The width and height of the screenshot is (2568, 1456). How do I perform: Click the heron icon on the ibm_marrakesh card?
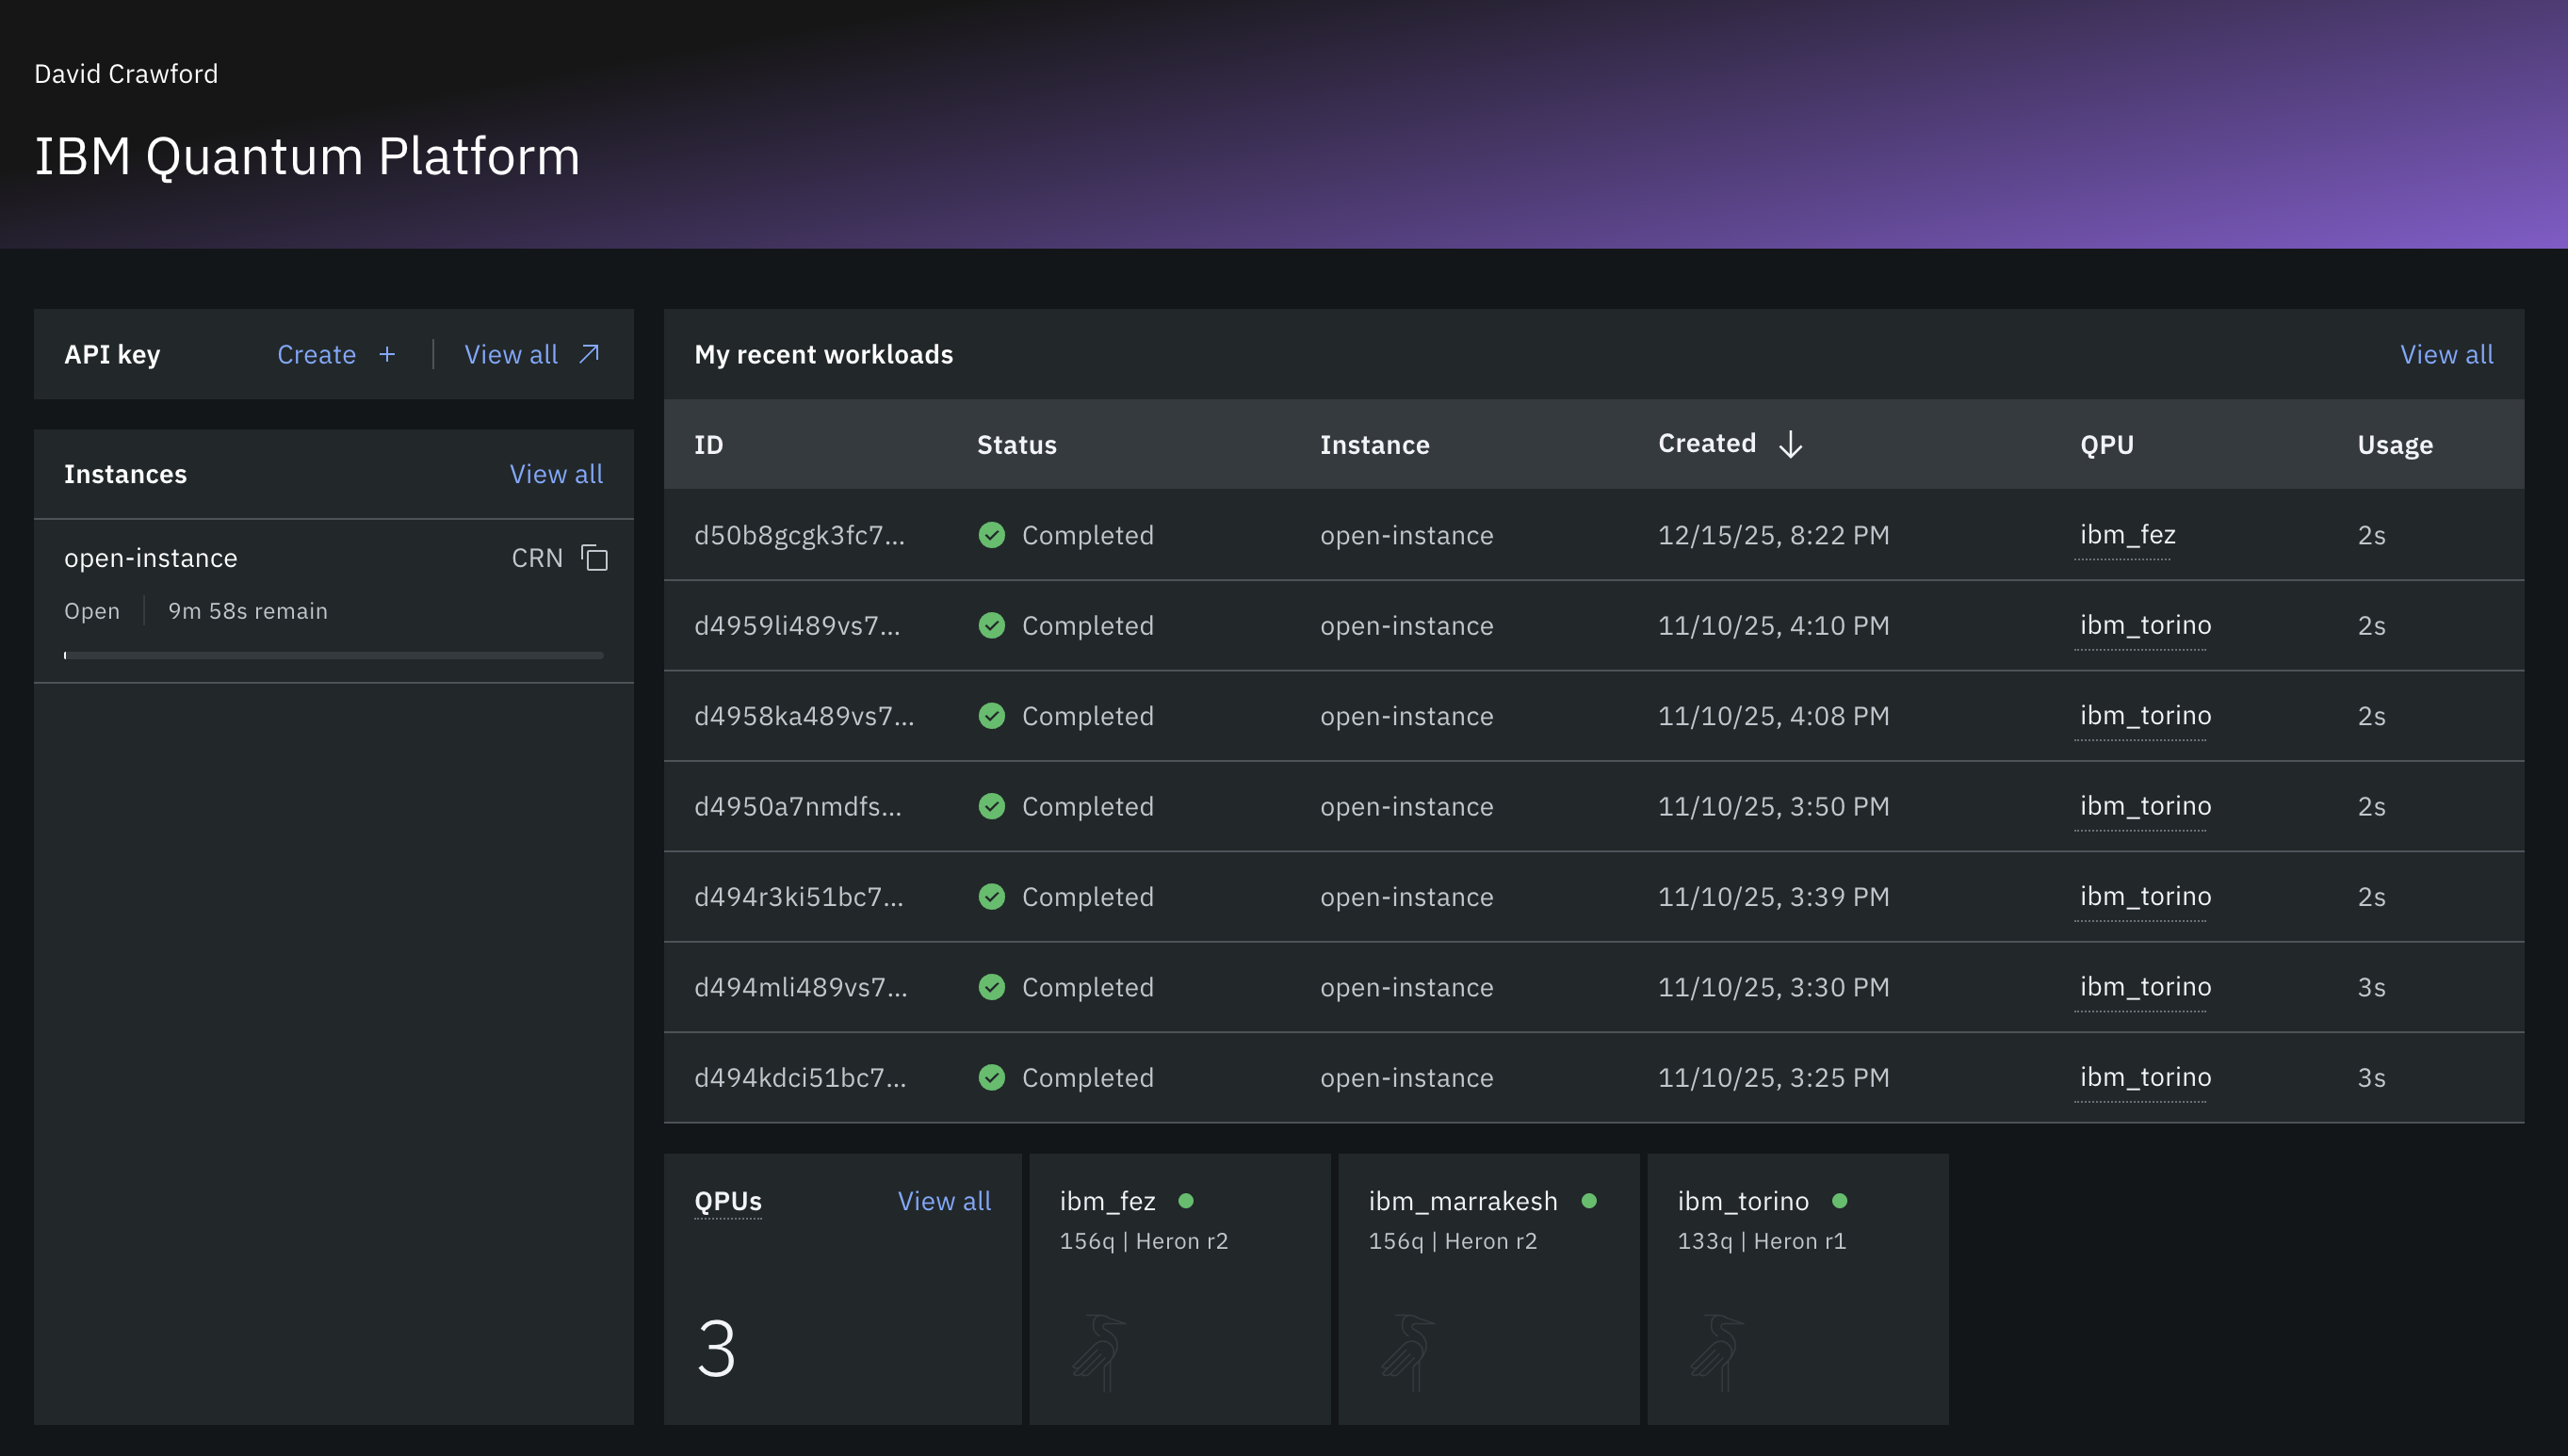[1409, 1351]
